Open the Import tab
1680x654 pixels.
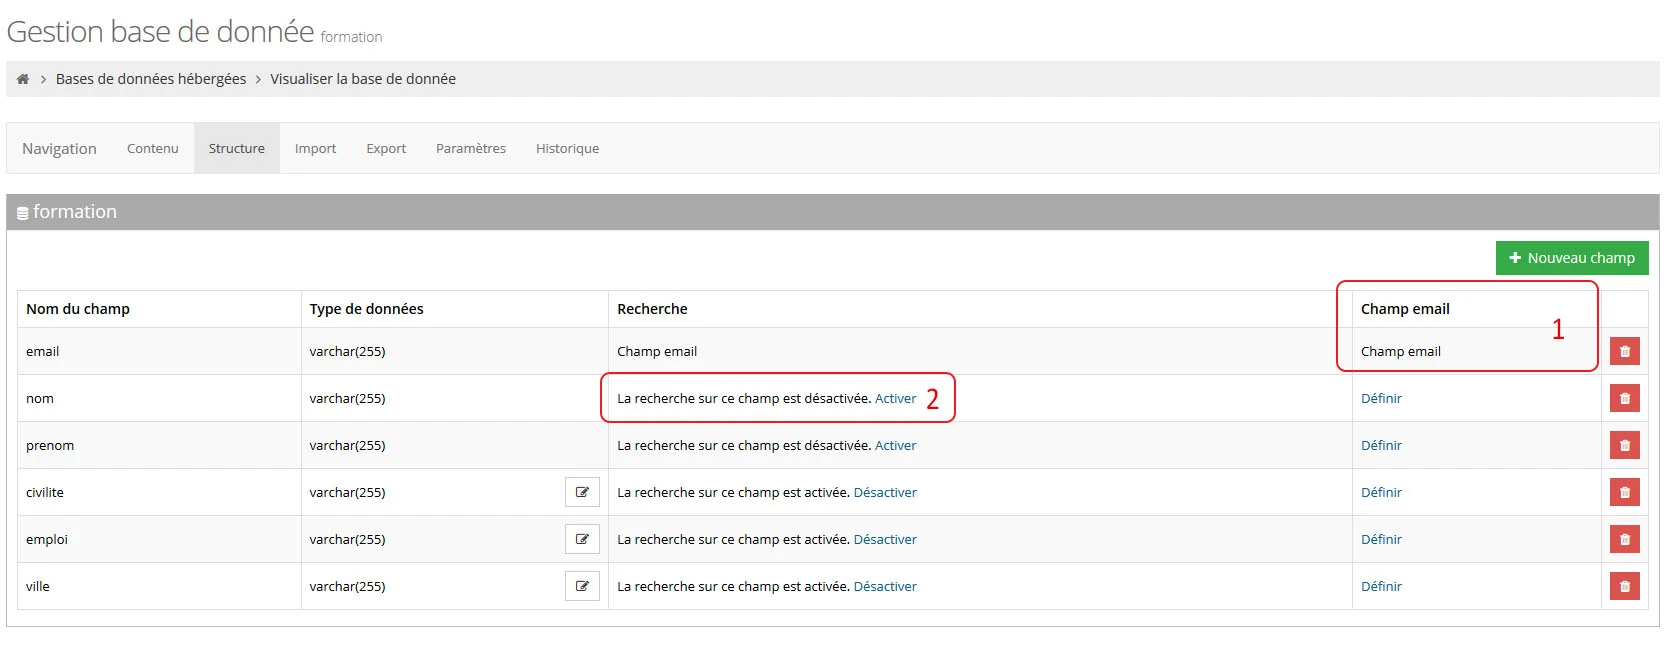point(315,148)
